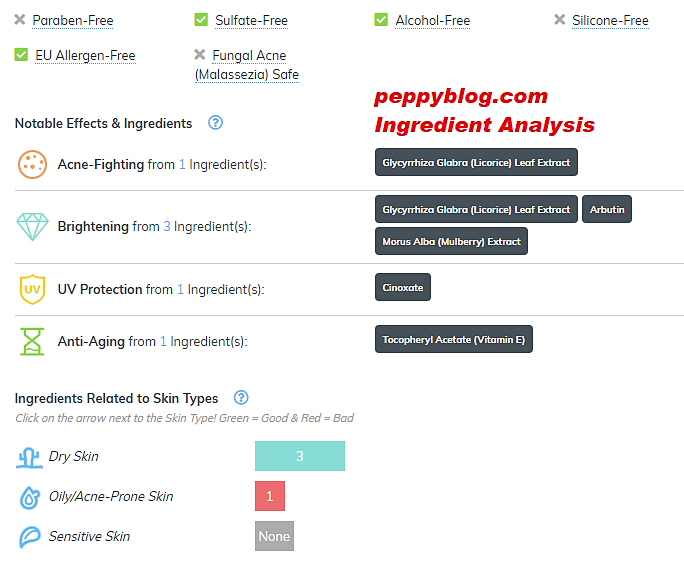
Task: Click the Sensitive Skin leaf icon
Action: [29, 537]
